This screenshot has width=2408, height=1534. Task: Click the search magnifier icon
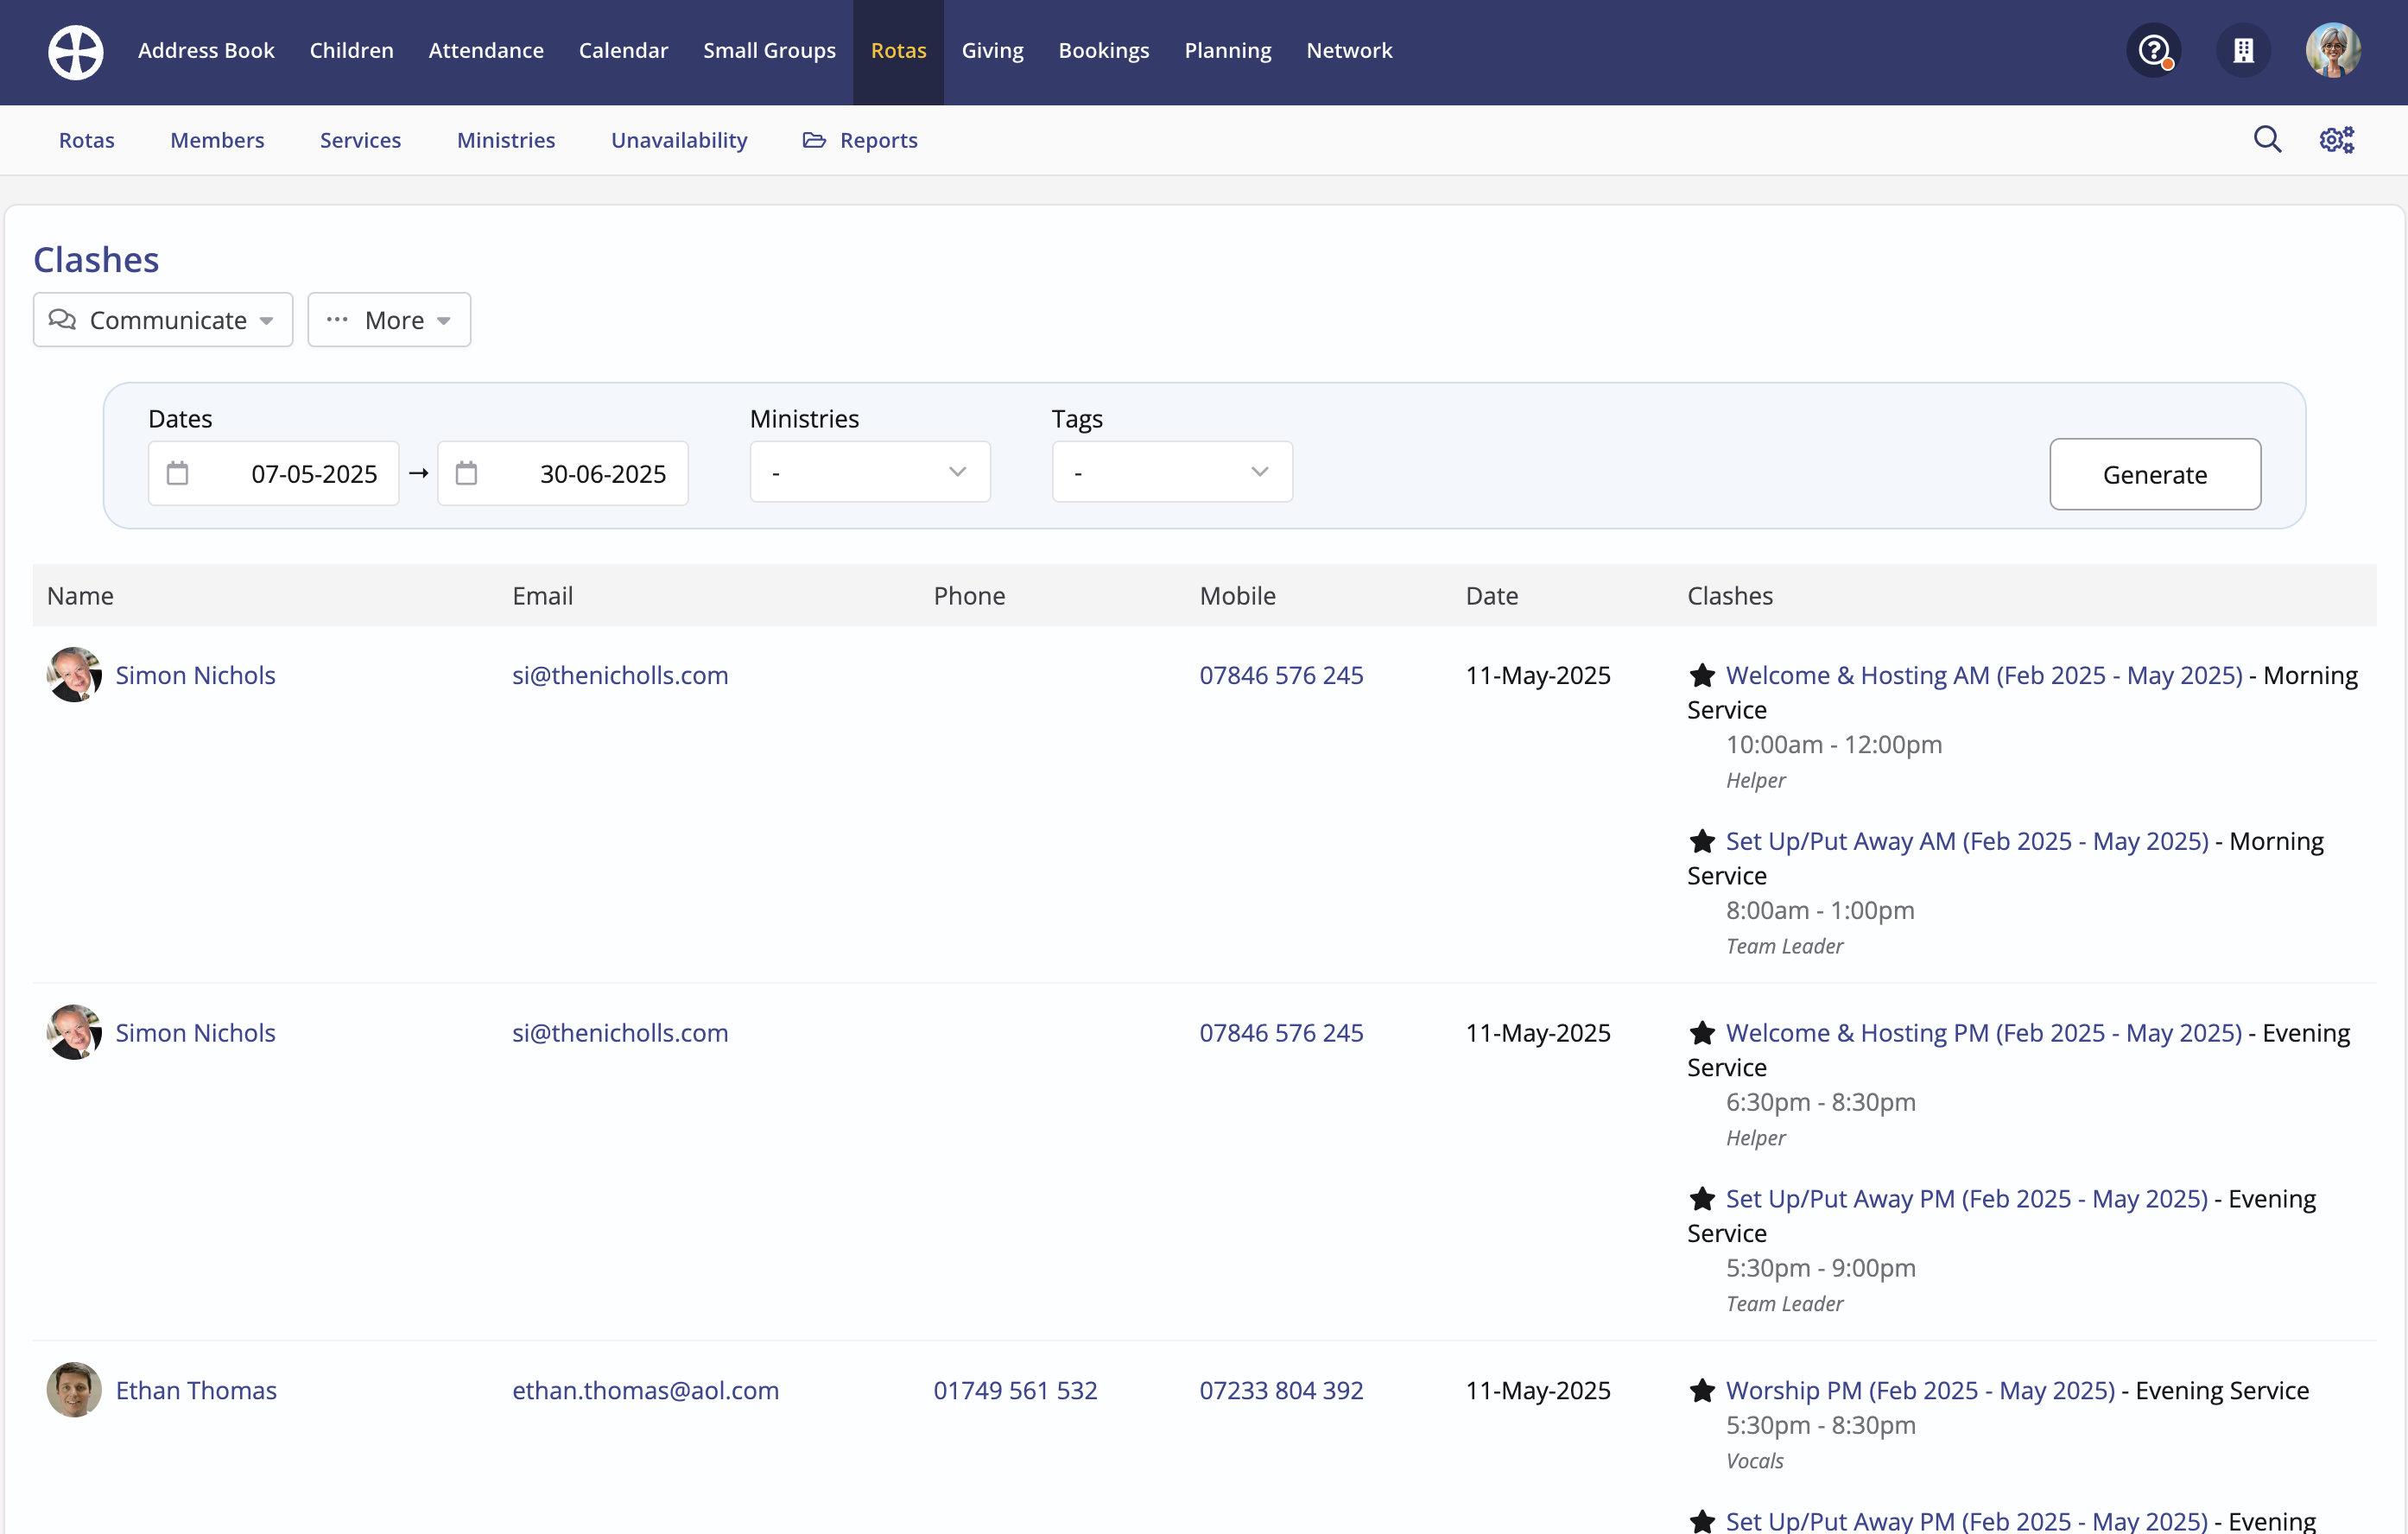point(2267,139)
